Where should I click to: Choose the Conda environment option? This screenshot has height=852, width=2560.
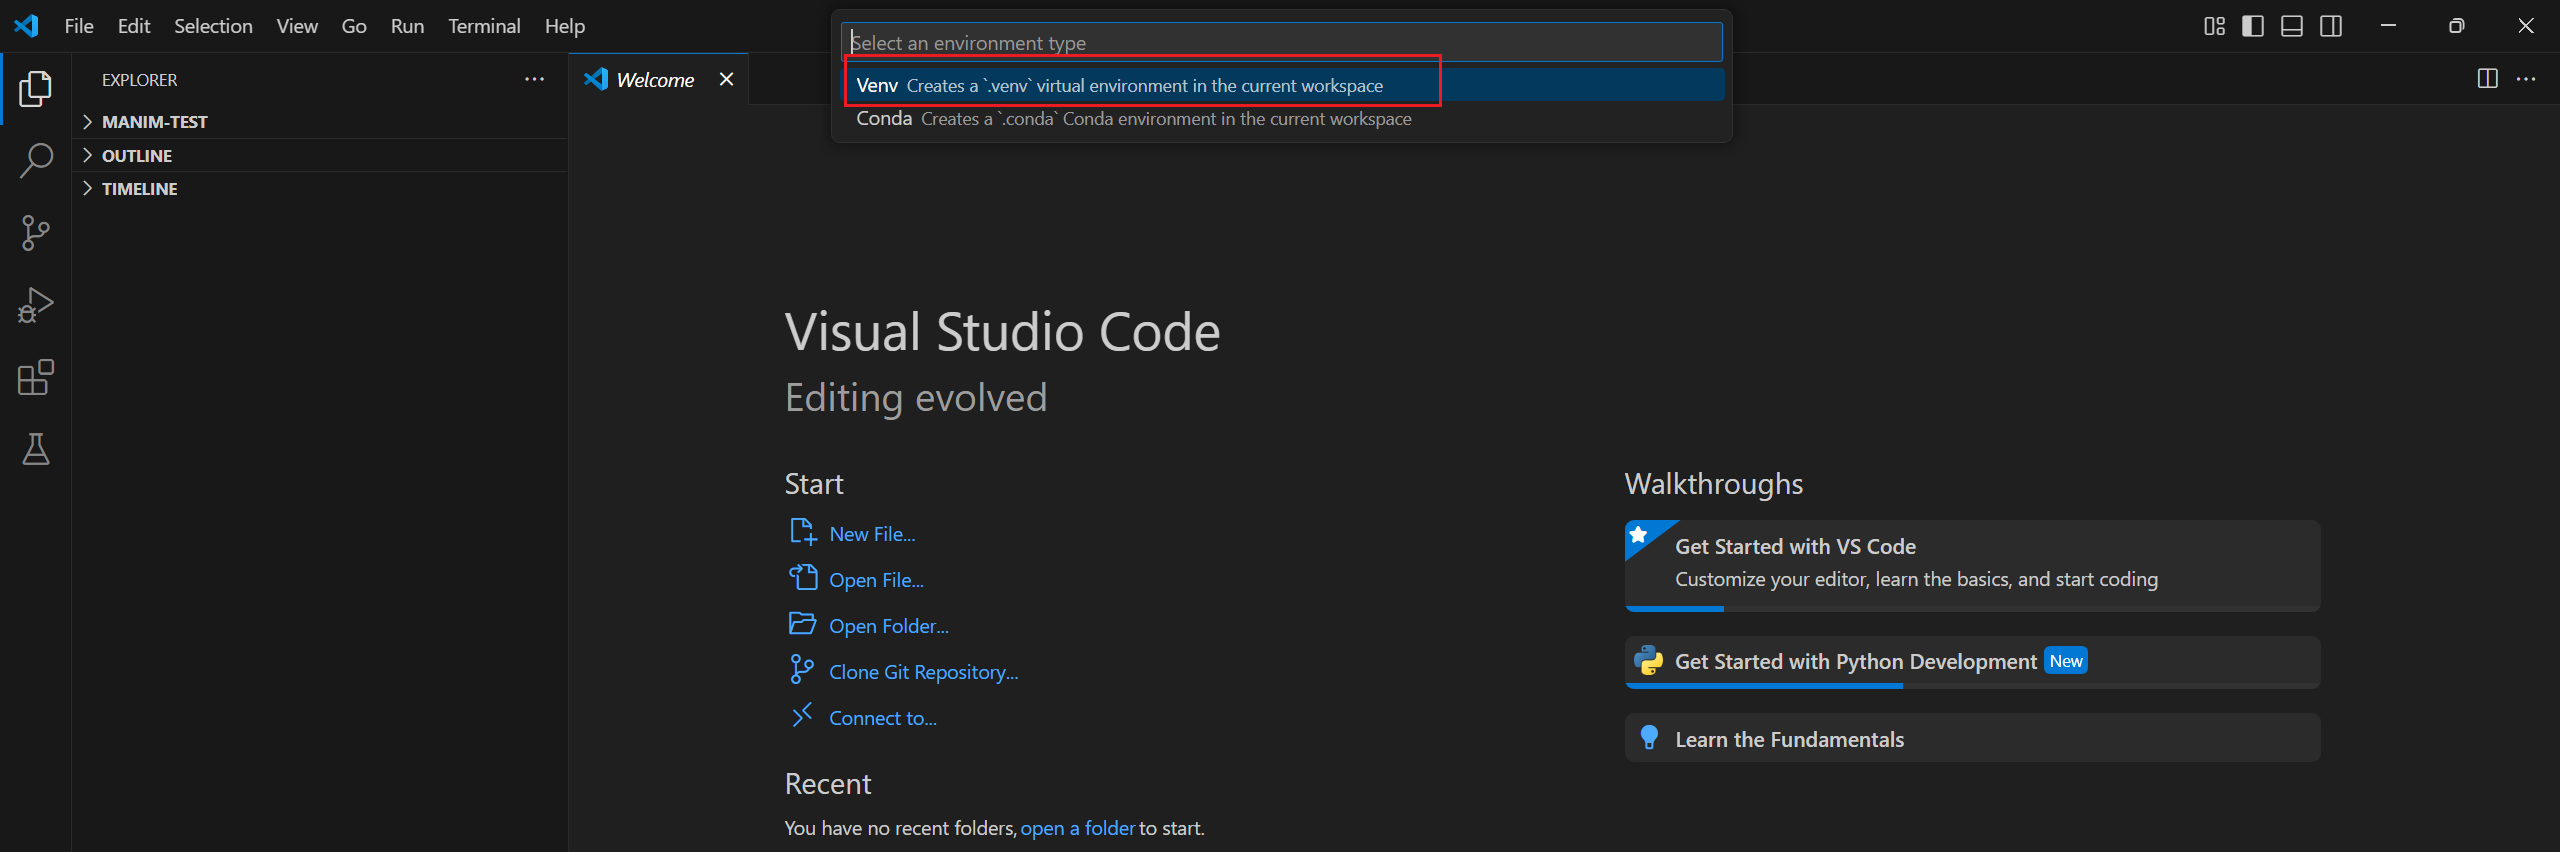point(1283,119)
